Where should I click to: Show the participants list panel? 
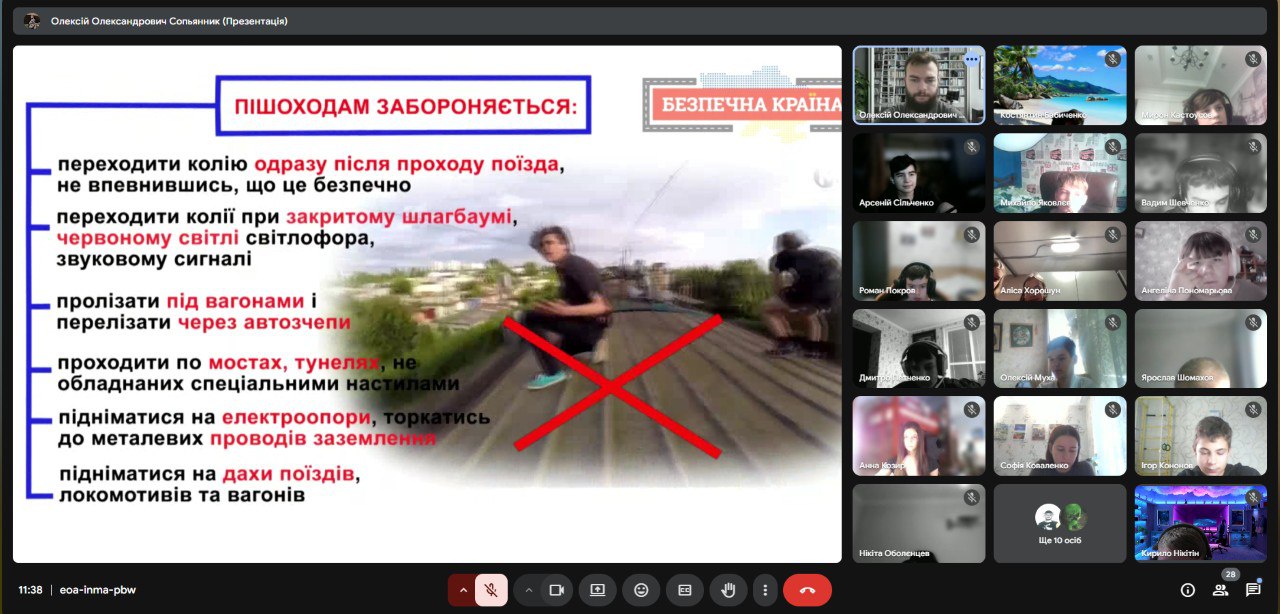click(x=1220, y=590)
